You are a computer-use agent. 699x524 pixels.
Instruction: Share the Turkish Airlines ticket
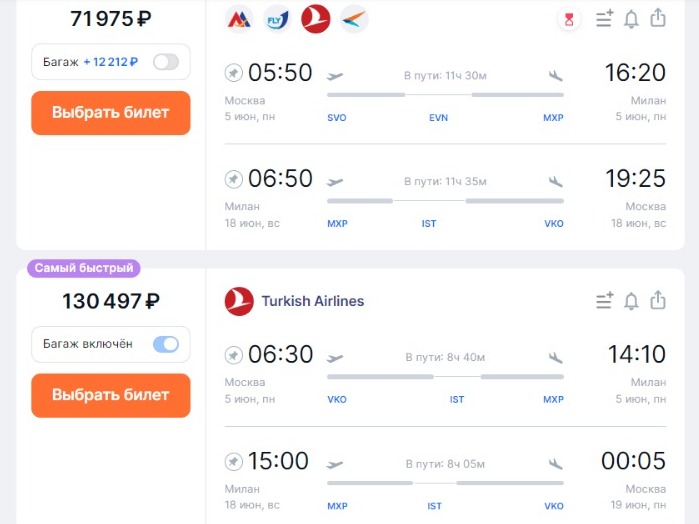pos(658,301)
